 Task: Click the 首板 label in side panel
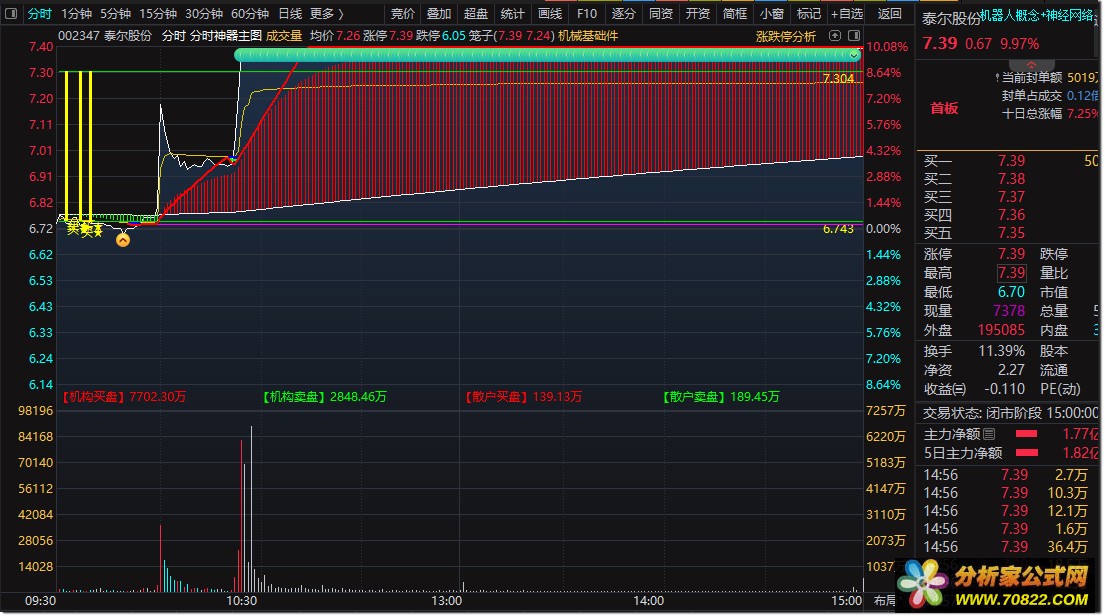(944, 108)
